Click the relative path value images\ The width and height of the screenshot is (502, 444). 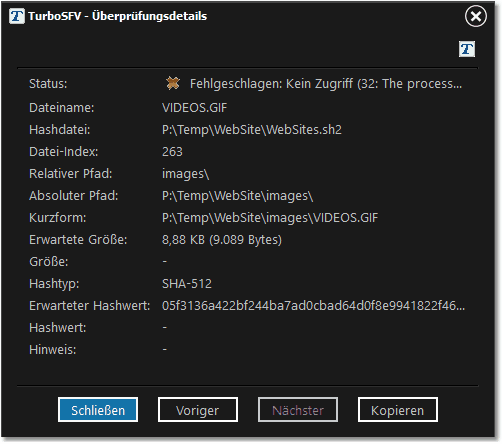click(185, 174)
